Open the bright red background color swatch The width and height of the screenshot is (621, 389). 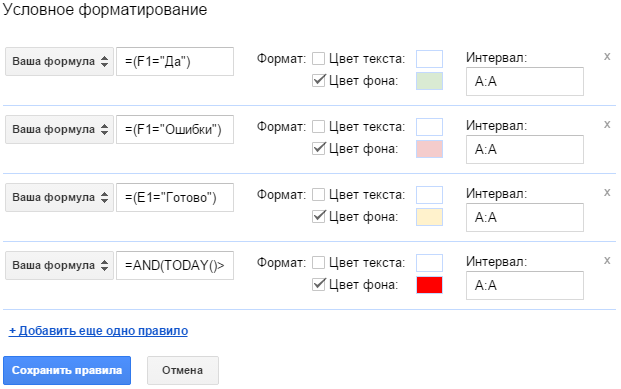[x=429, y=285]
